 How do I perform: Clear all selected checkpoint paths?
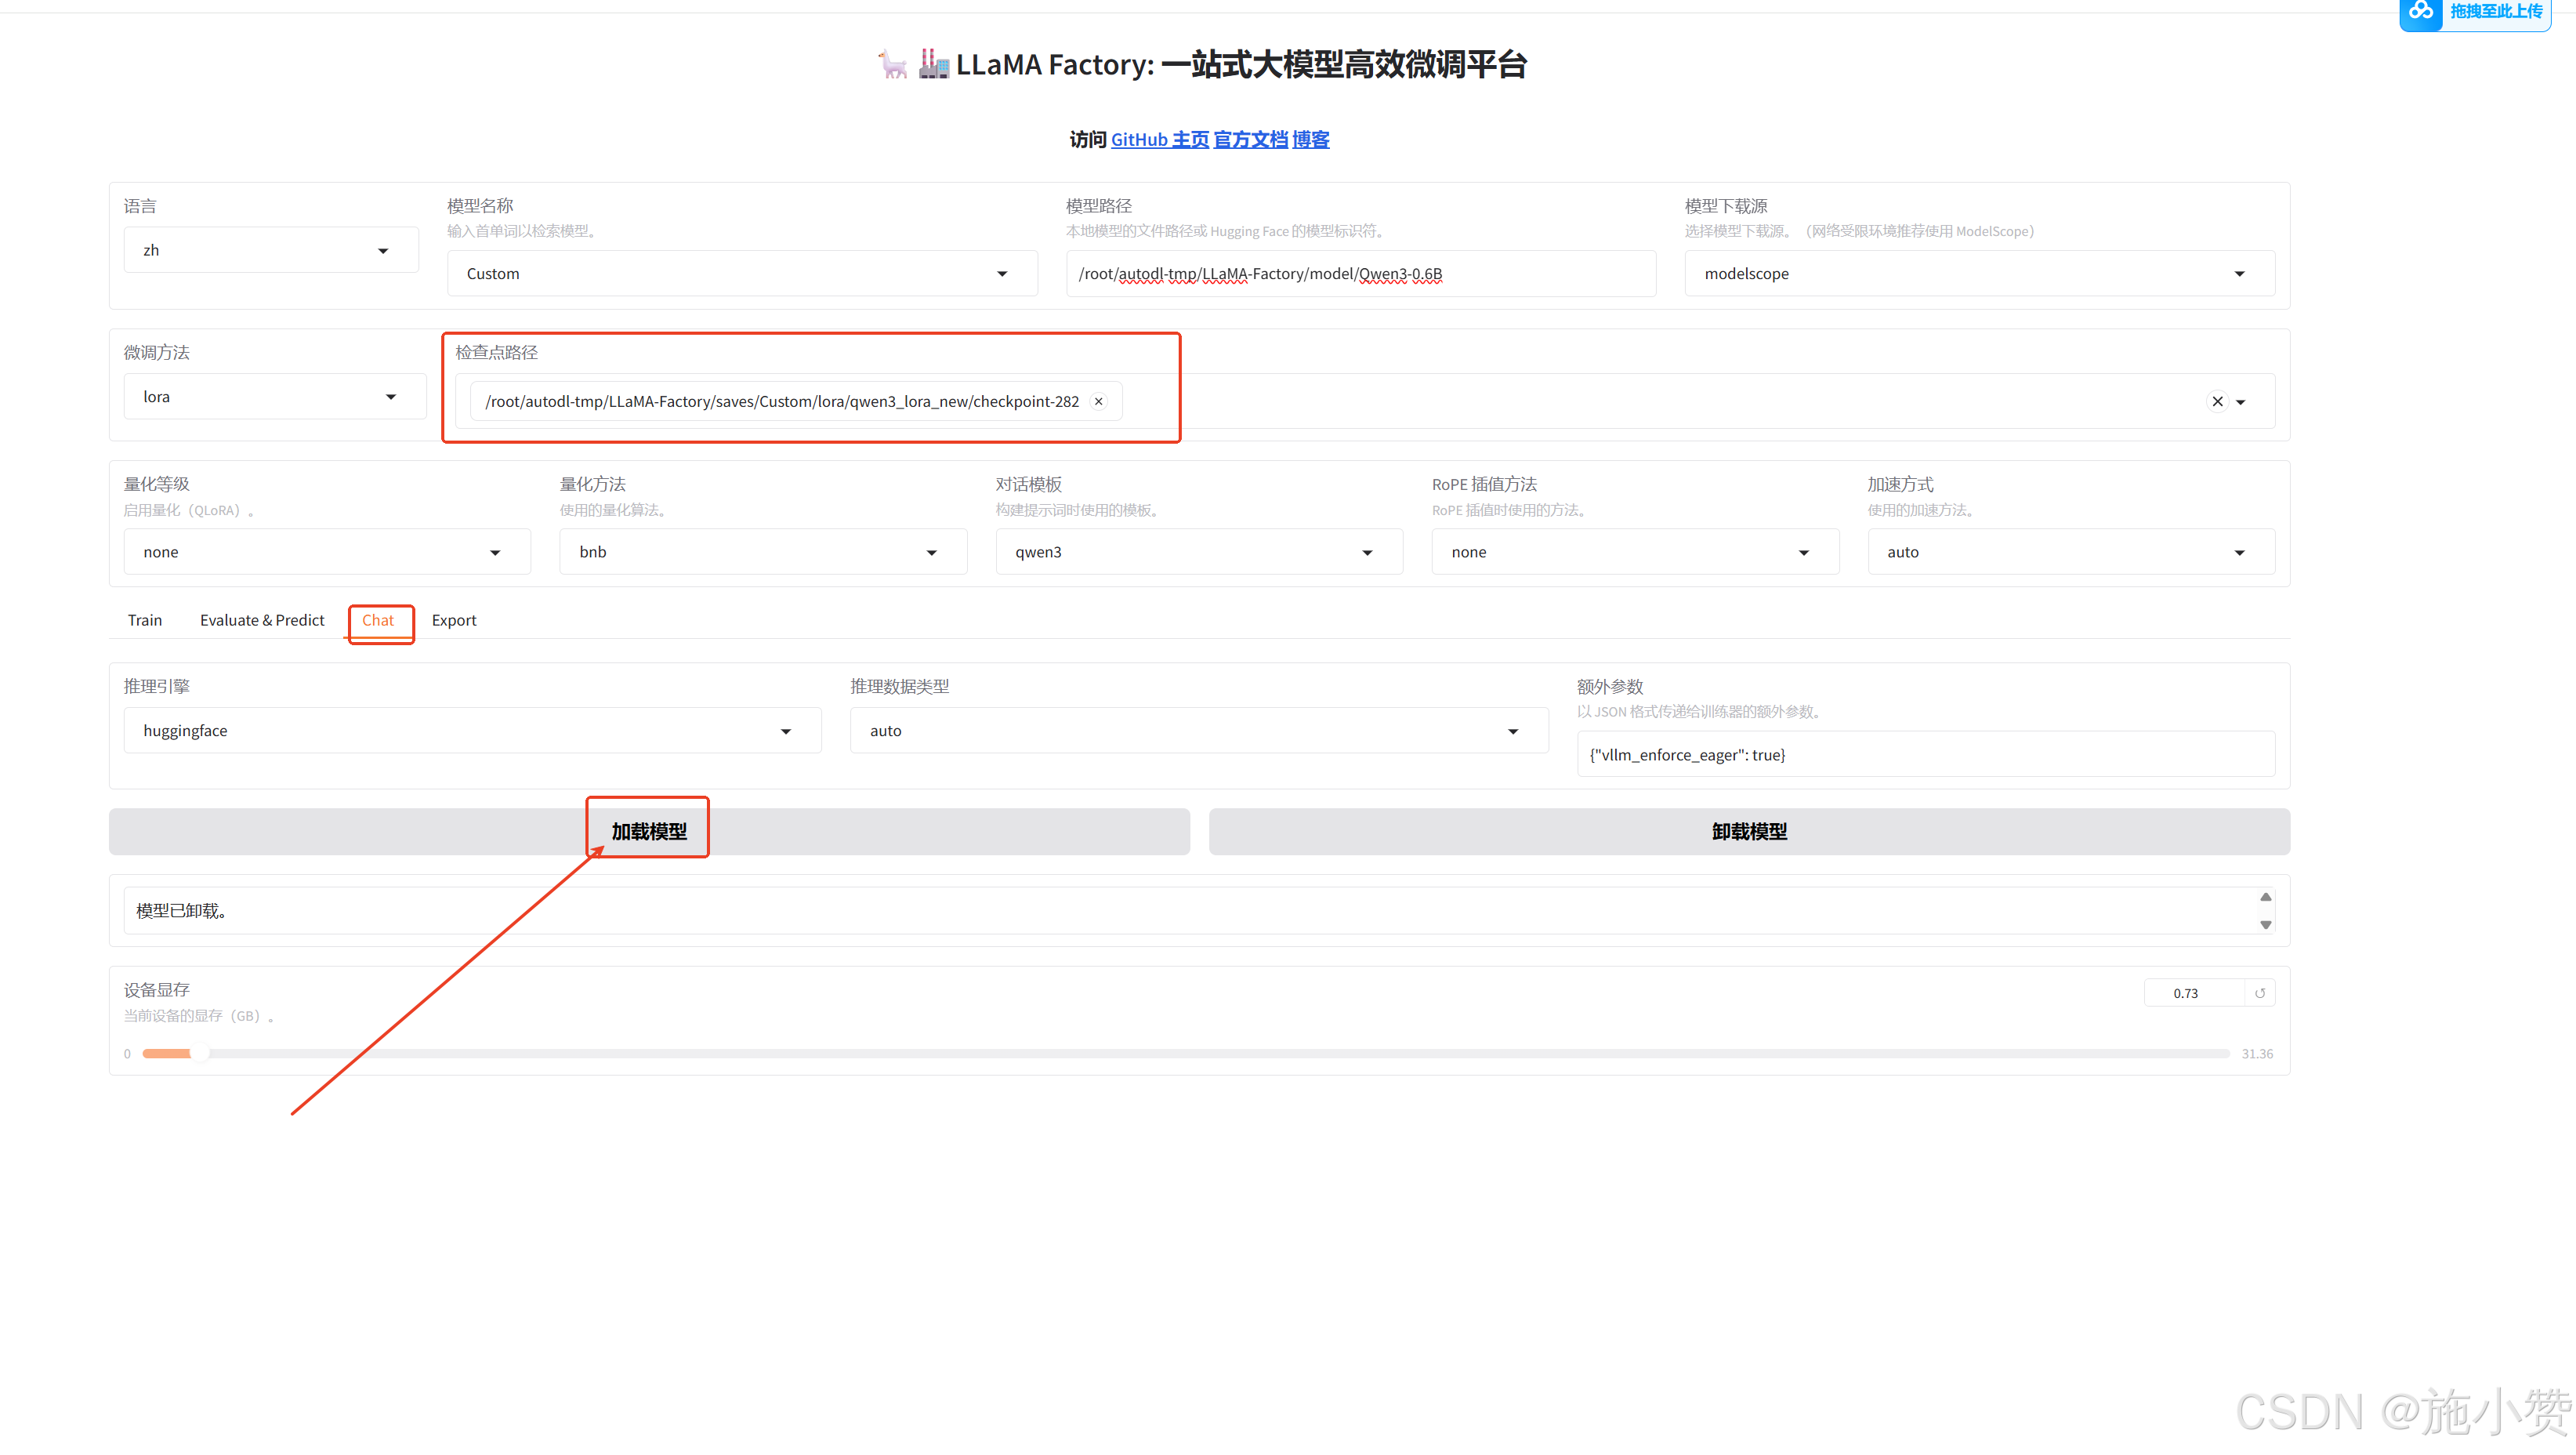[x=2217, y=401]
